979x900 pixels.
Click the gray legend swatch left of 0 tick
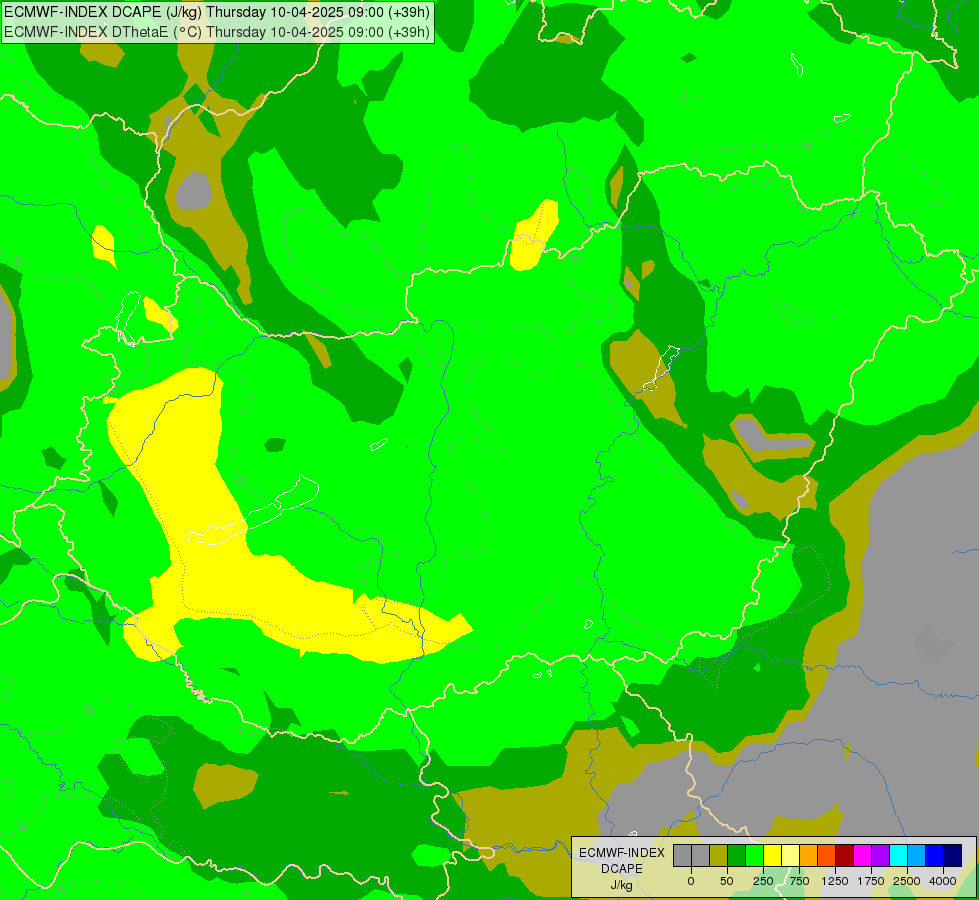[682, 855]
